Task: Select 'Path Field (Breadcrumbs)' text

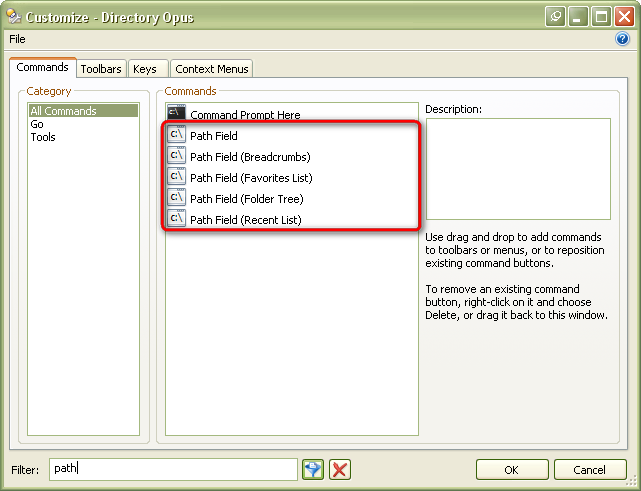Action: coord(250,157)
